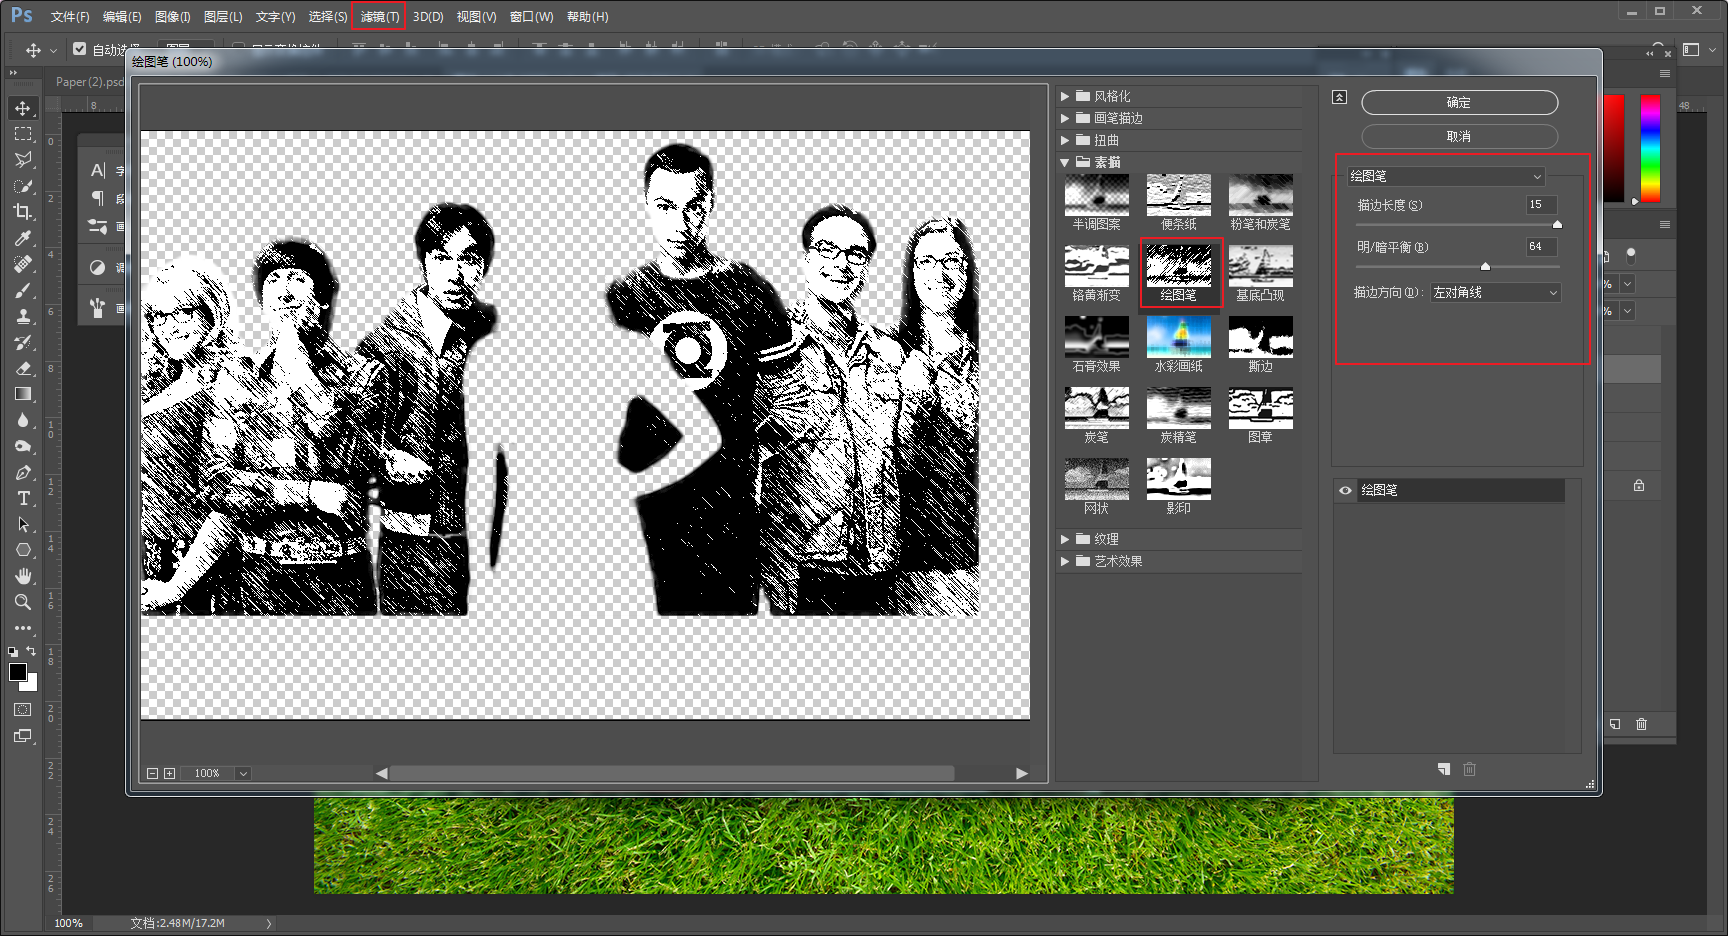Click delete effect layer trash icon
Viewport: 1728px width, 936px height.
coord(1470,769)
